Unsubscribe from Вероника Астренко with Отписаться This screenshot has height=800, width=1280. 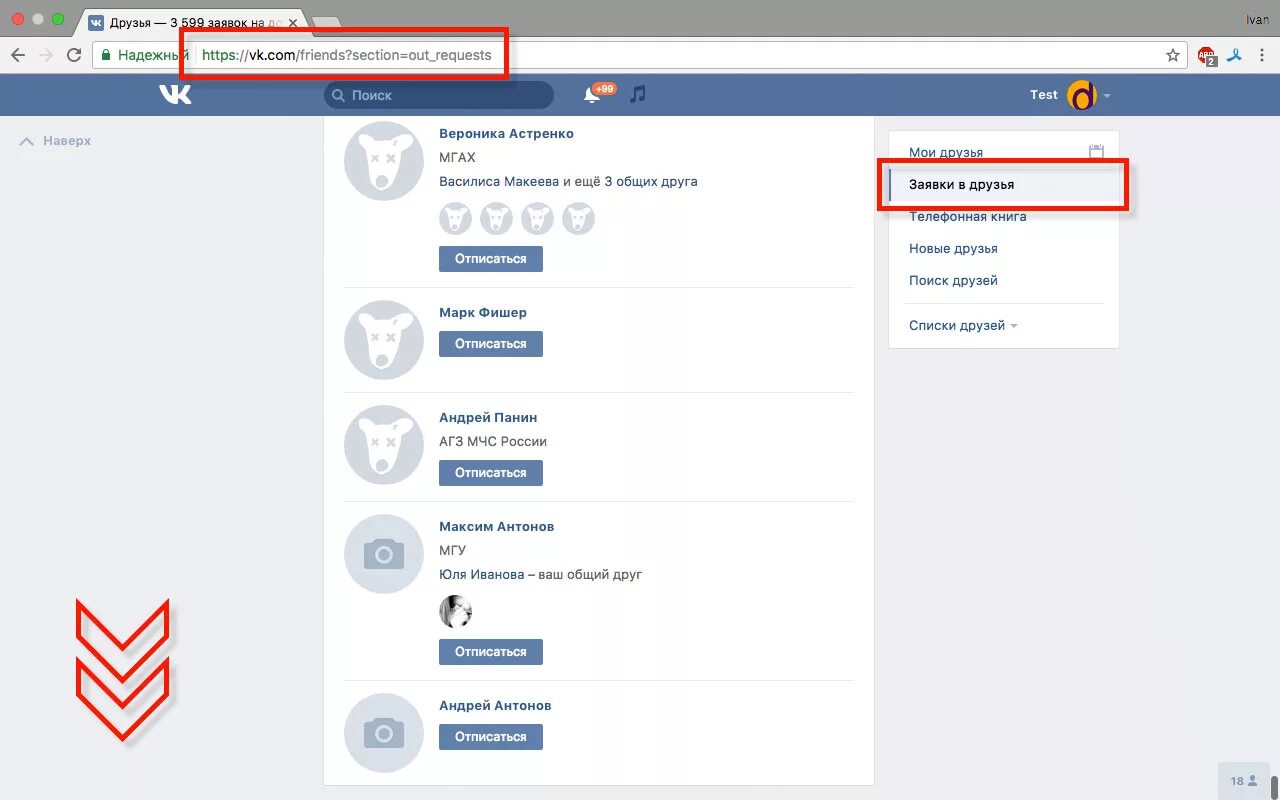click(x=490, y=258)
